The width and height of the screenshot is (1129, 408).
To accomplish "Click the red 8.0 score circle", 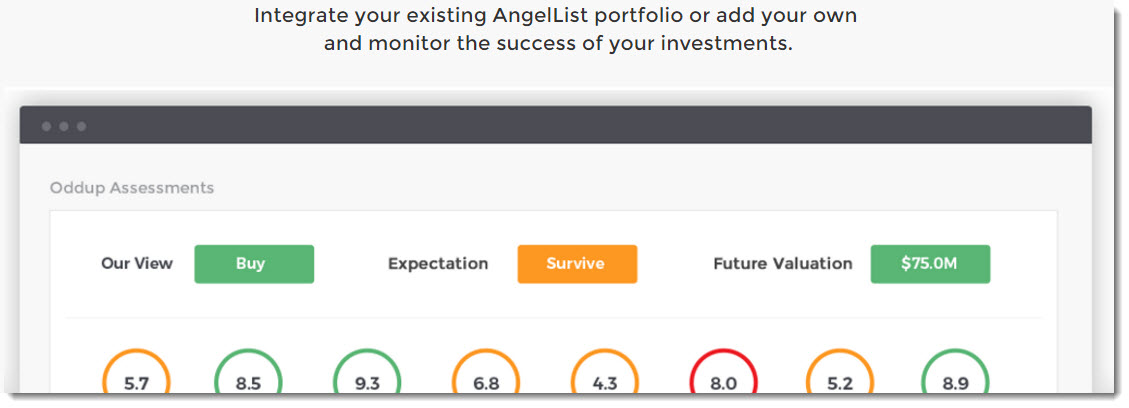I will (x=723, y=382).
